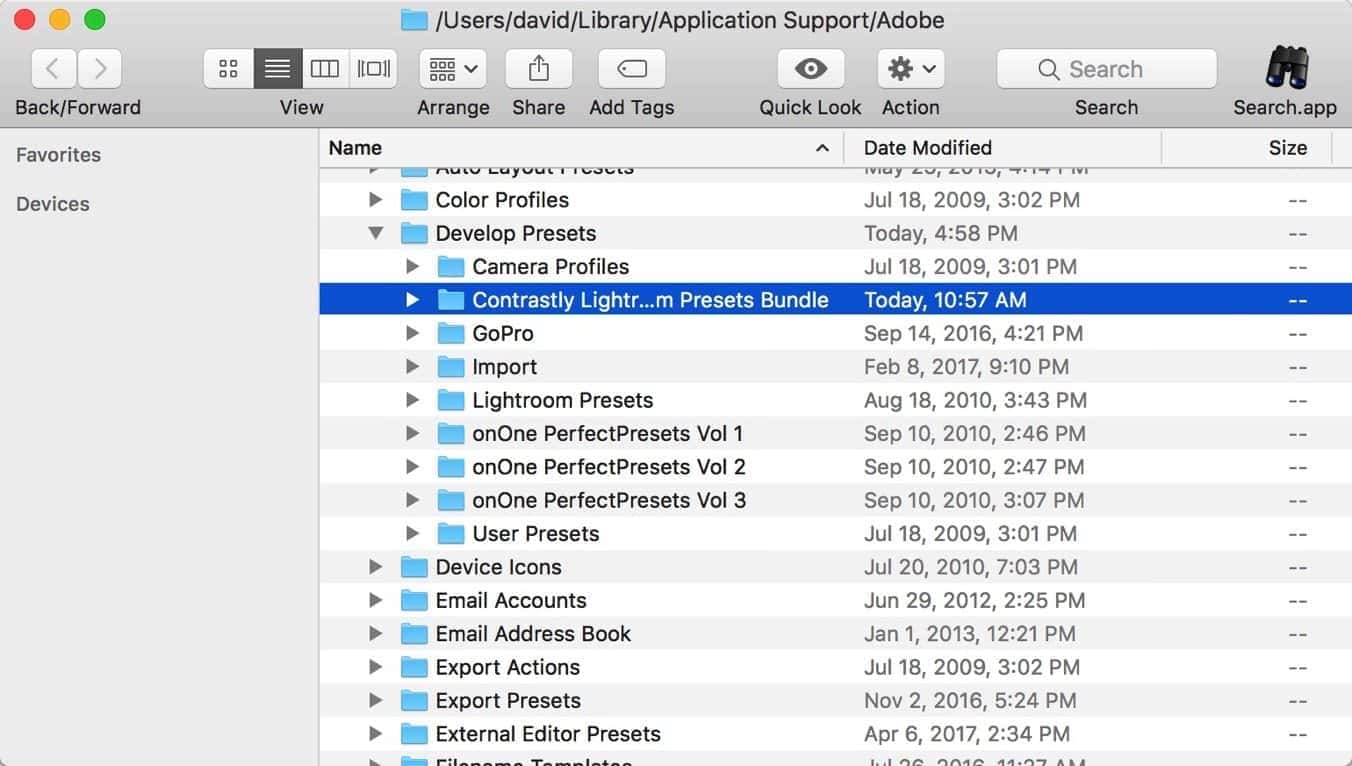Switch to column view
Viewport: 1352px width, 766px height.
tap(325, 69)
